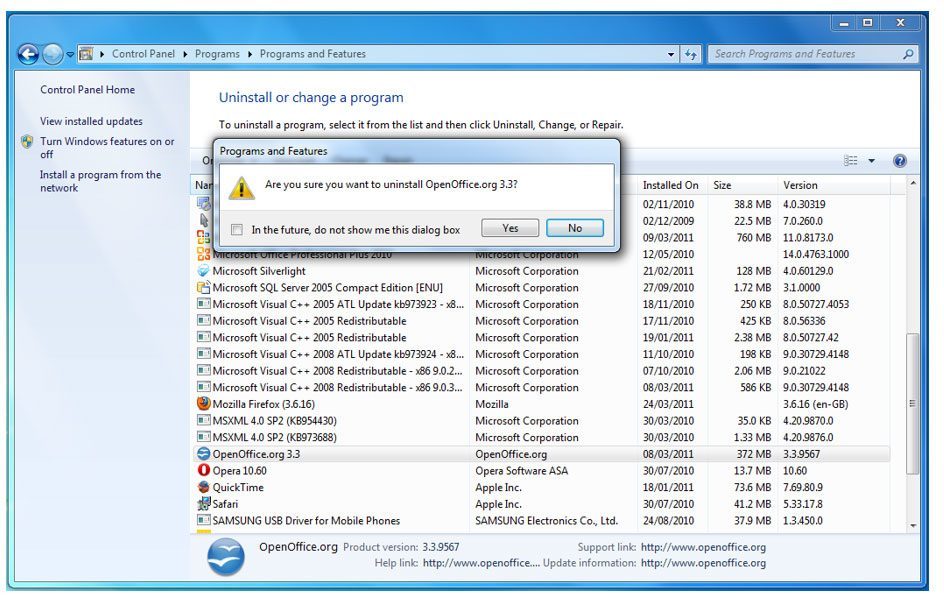
Task: Maximize the Programs and Features window
Action: [868, 23]
